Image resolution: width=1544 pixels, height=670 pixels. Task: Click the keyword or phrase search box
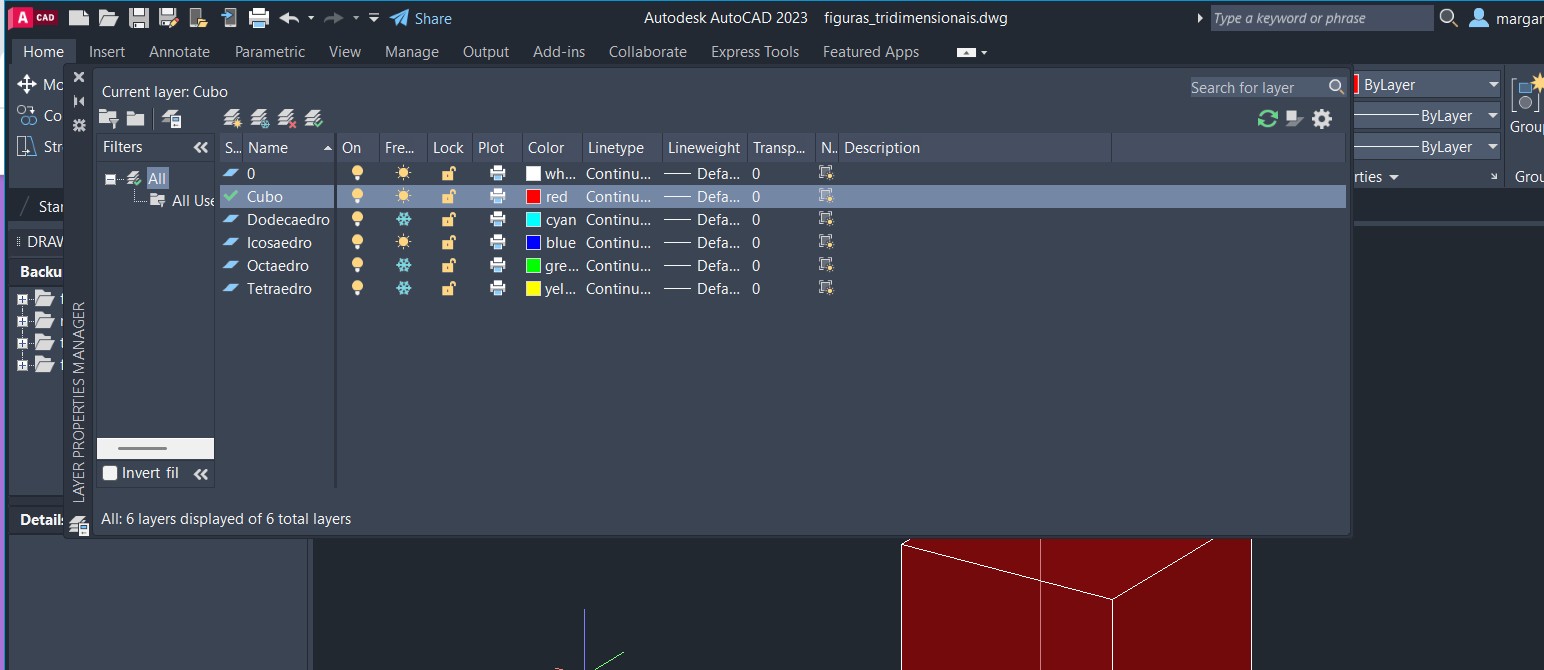click(x=1321, y=18)
